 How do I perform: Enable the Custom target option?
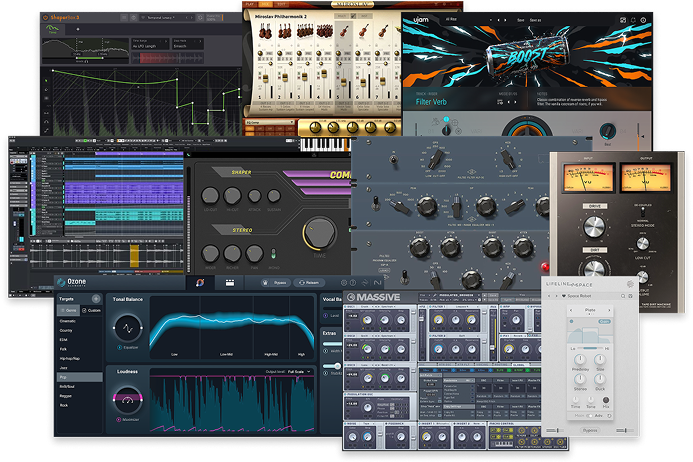(x=92, y=310)
